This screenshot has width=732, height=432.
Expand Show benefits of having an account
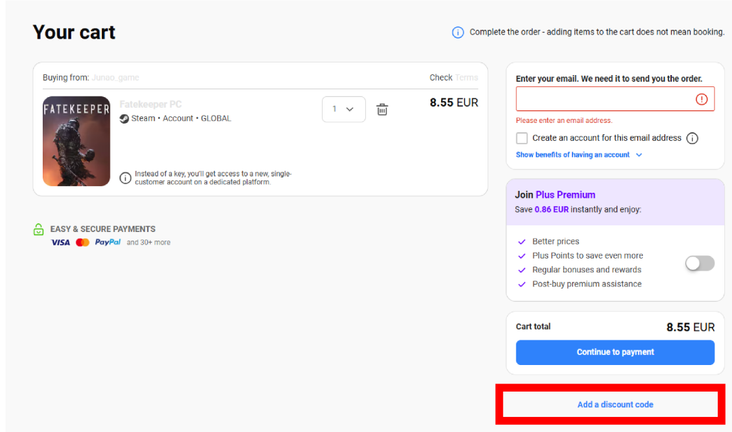[579, 155]
